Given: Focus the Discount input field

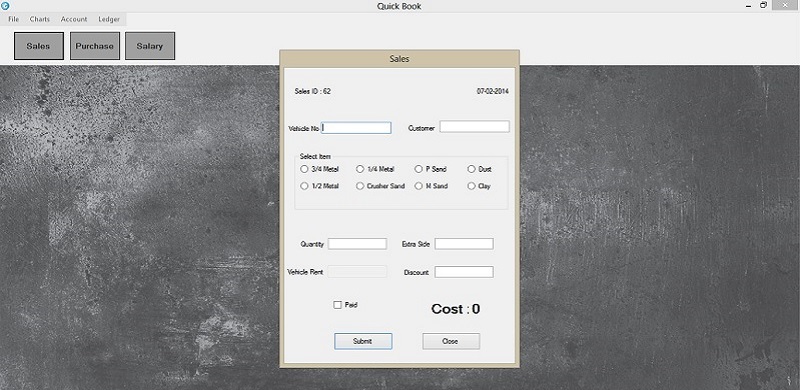Looking at the screenshot, I should (x=464, y=272).
